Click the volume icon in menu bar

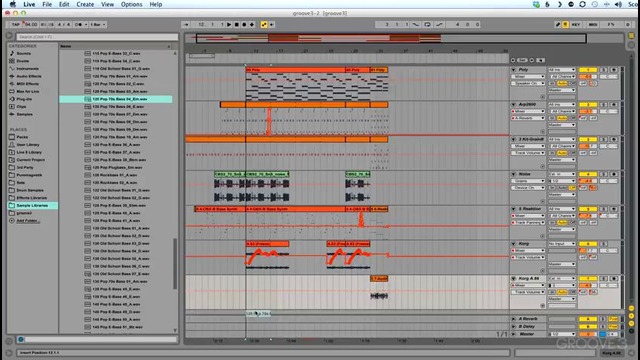(x=618, y=4)
